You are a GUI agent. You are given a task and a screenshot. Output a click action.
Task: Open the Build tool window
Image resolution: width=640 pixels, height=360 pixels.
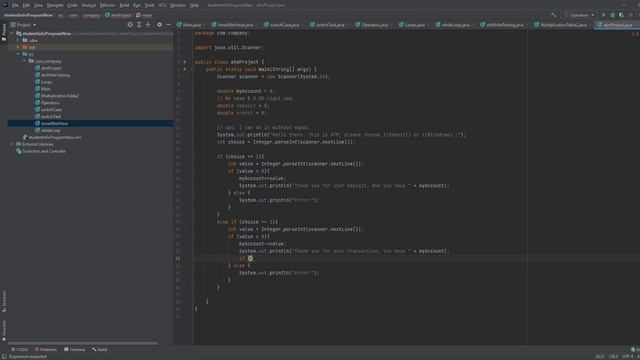(x=100, y=350)
